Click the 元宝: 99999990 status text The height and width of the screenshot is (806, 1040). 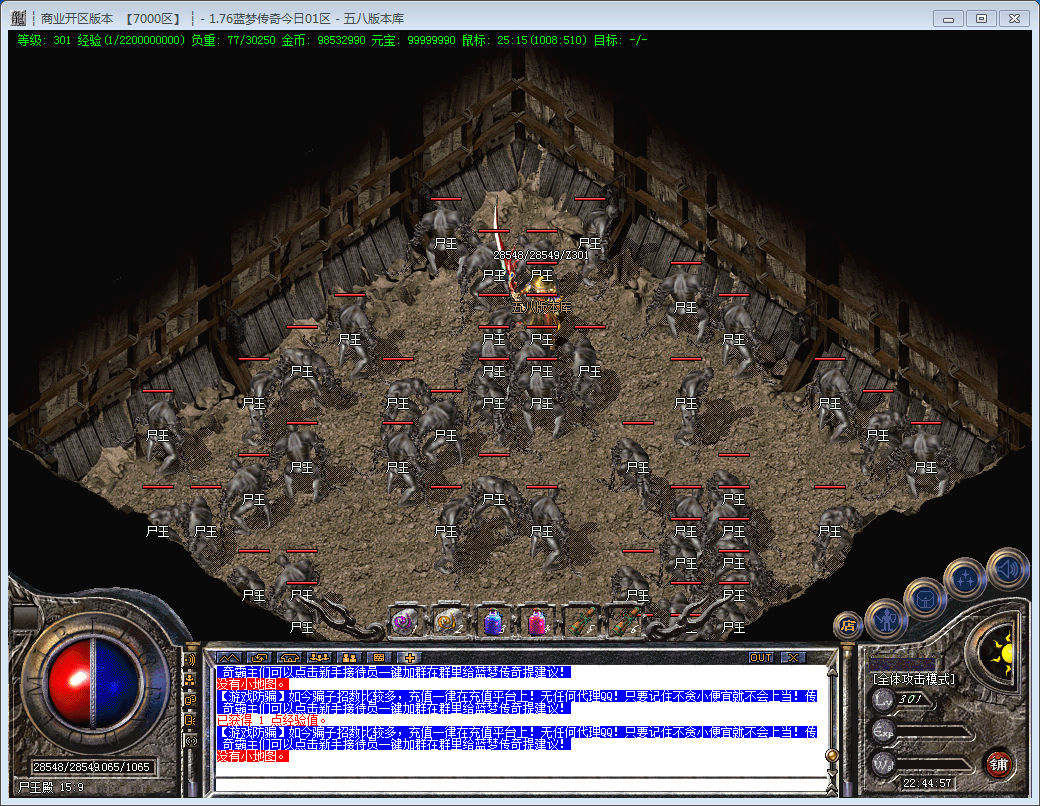[x=413, y=40]
